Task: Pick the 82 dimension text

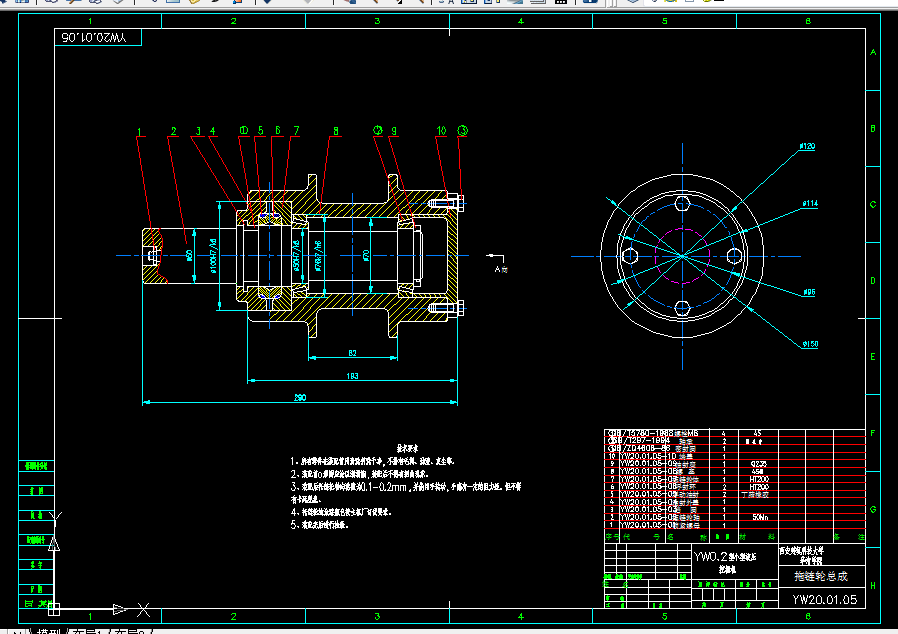Action: coord(352,353)
